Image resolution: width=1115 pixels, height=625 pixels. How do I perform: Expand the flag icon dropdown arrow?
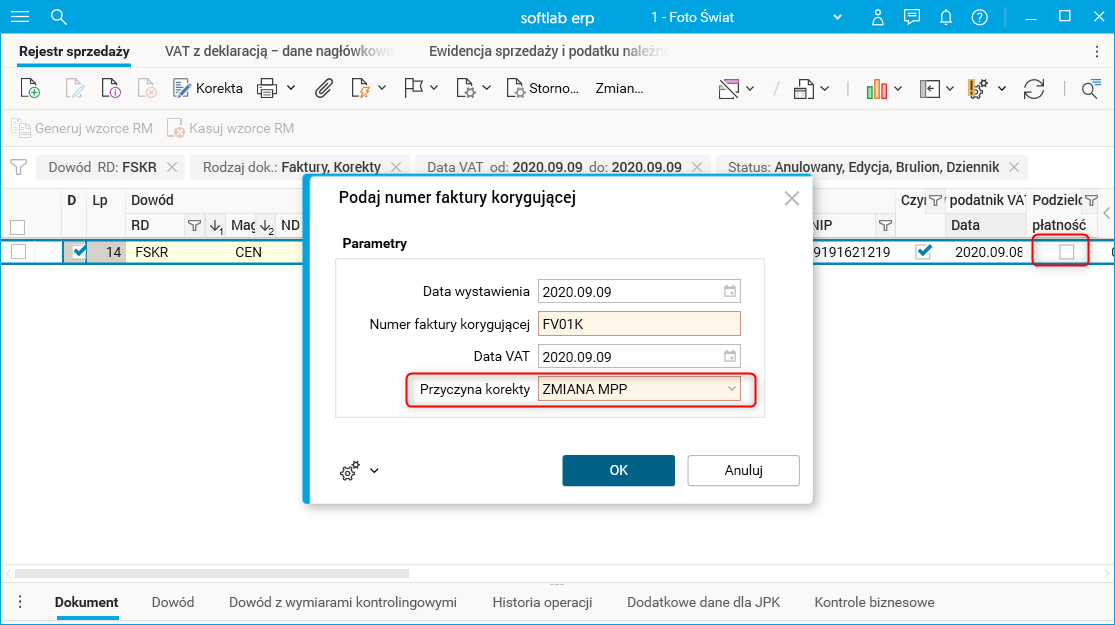[x=434, y=88]
